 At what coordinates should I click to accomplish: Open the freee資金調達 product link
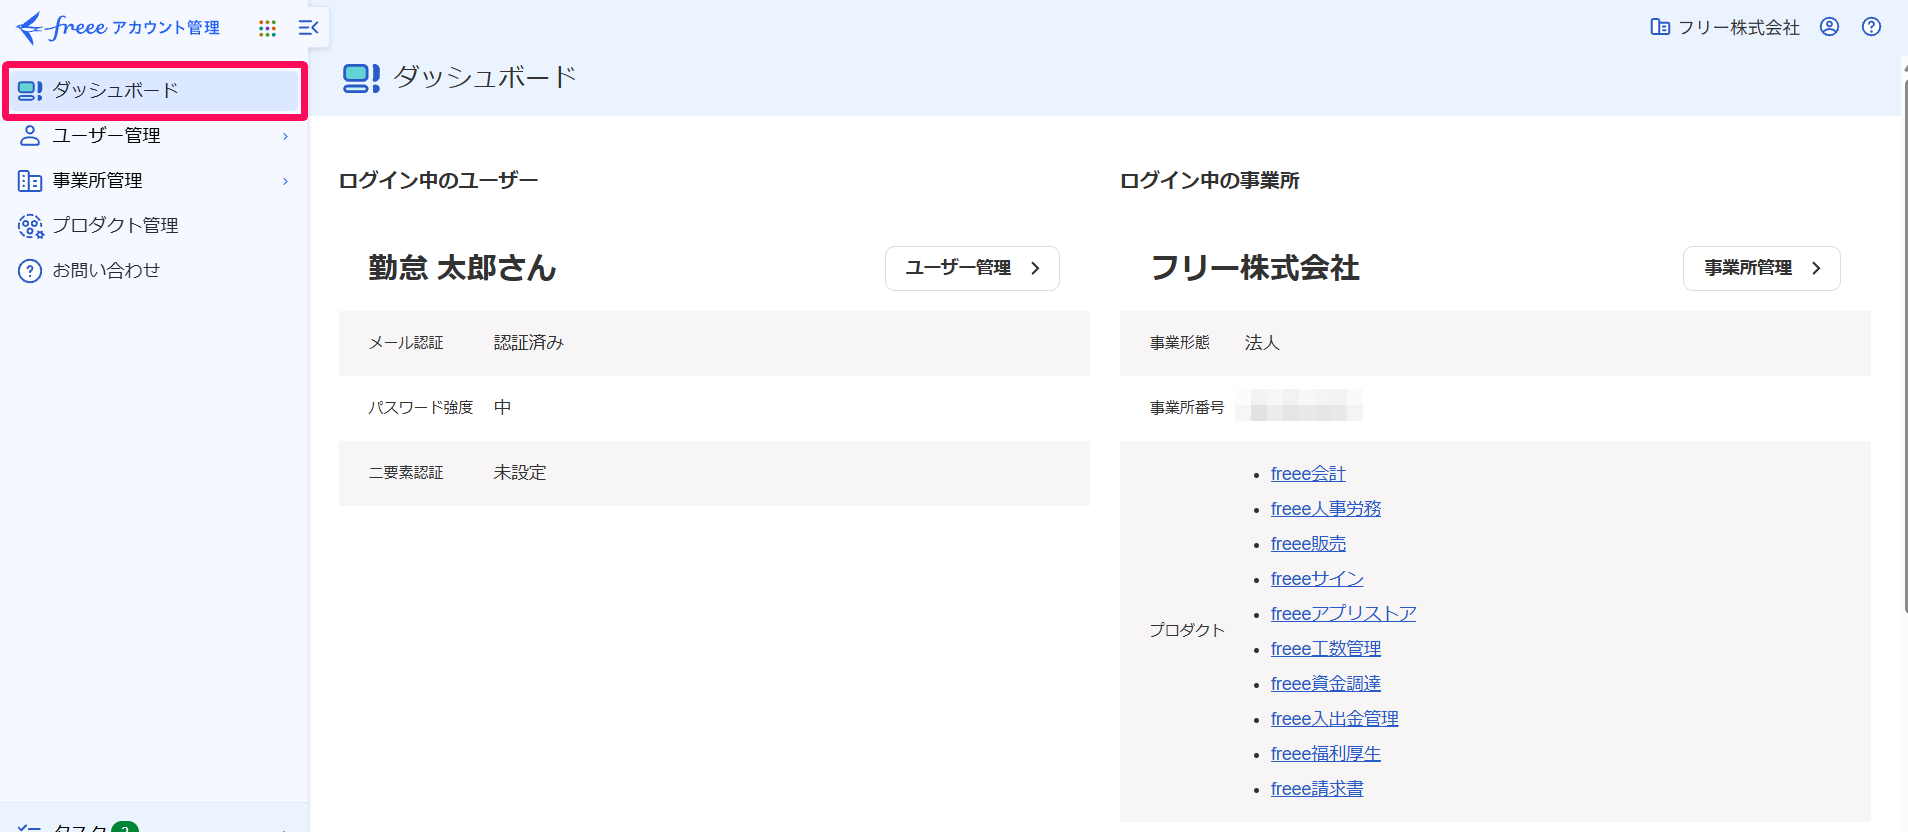[x=1325, y=684]
